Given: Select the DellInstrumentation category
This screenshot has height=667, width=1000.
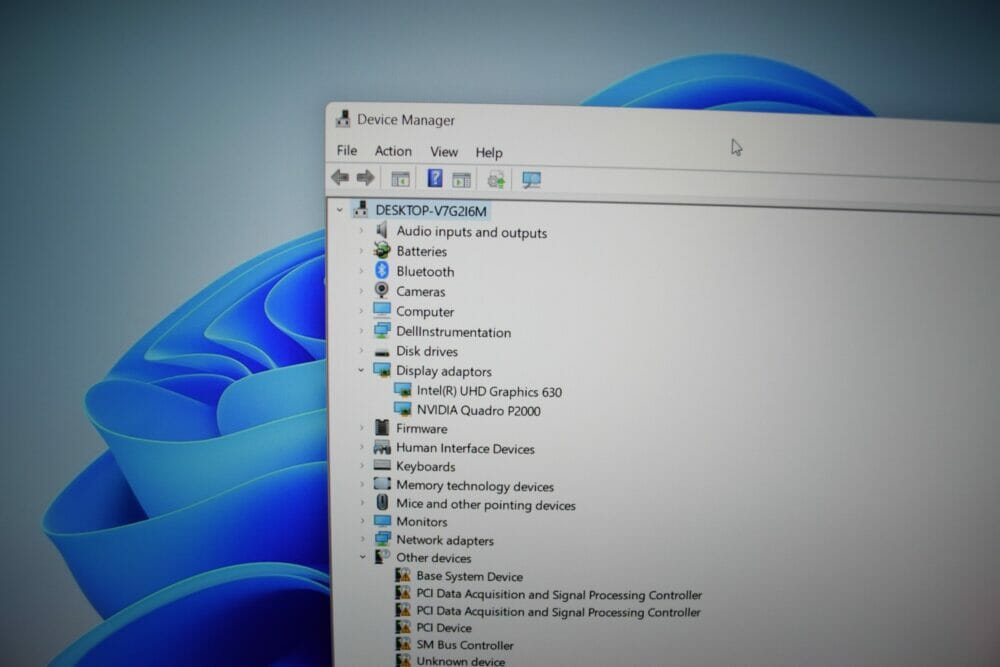Looking at the screenshot, I should point(453,332).
